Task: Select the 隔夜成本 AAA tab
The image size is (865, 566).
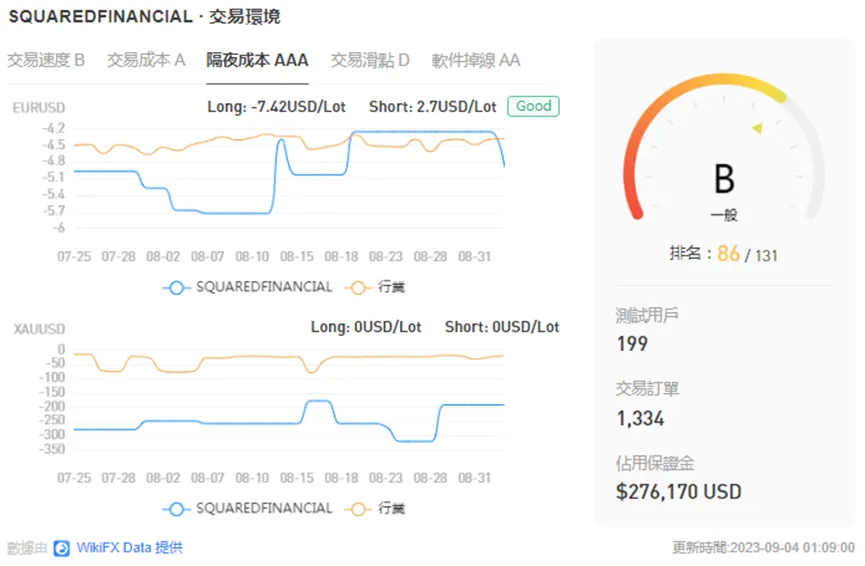Action: point(257,60)
